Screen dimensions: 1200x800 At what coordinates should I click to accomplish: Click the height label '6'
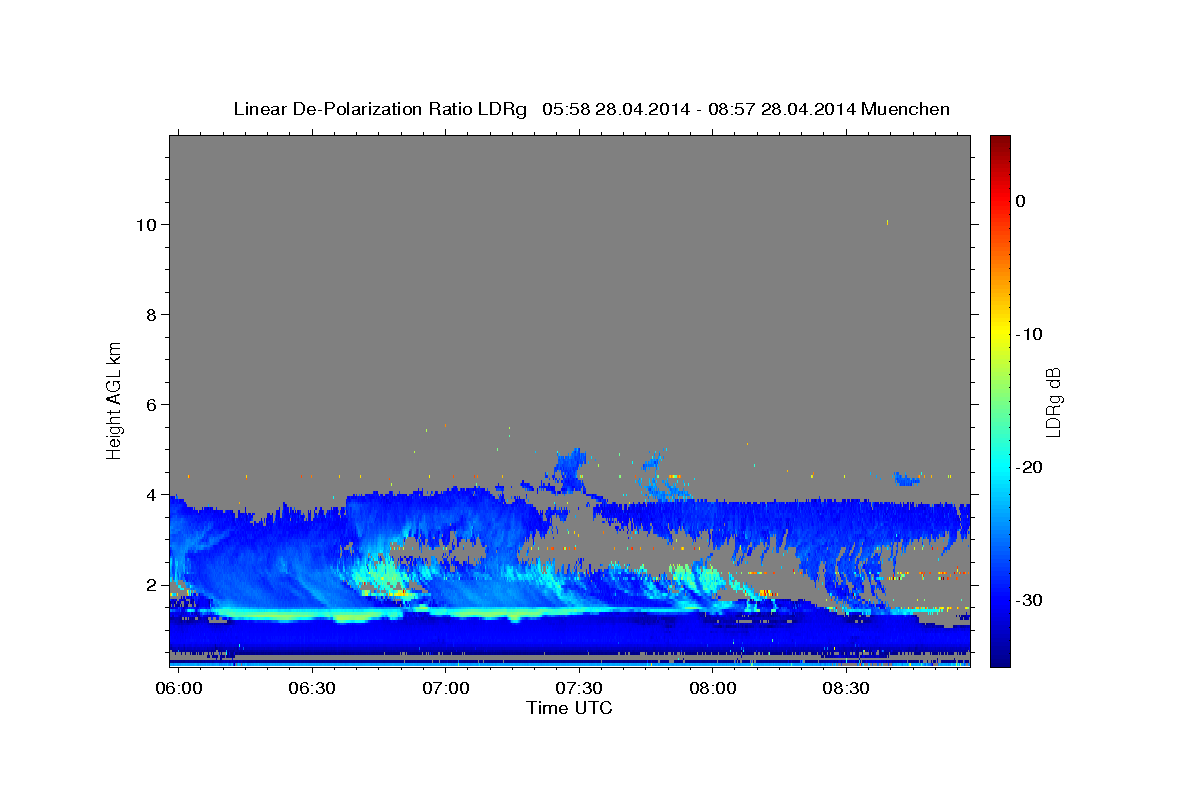tap(151, 405)
